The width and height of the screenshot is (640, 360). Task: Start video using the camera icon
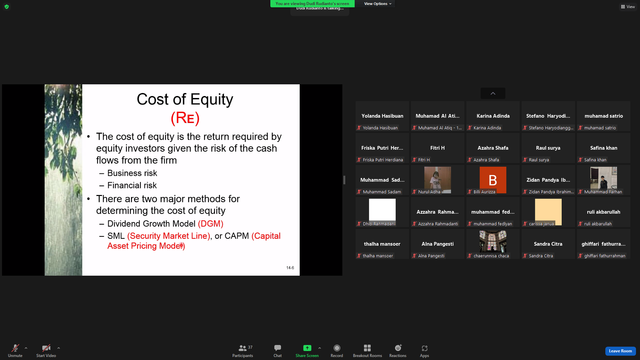tap(46, 348)
